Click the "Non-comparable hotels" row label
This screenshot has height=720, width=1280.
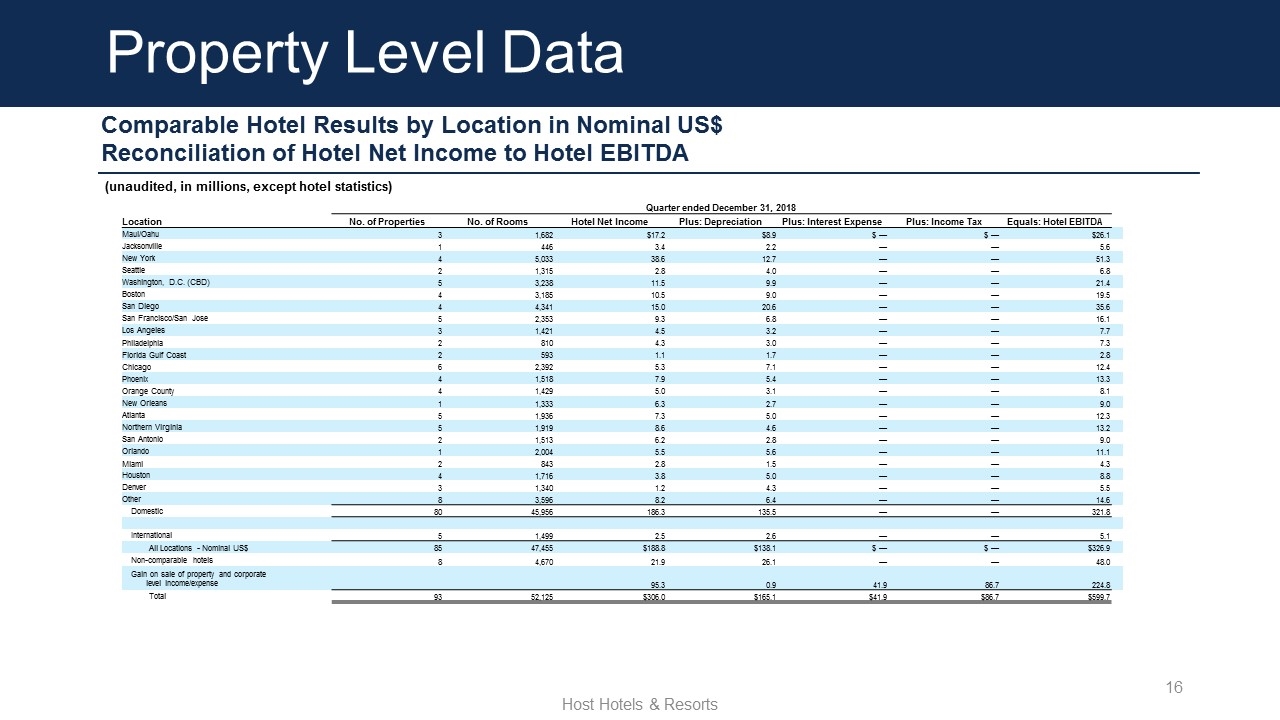tap(173, 561)
